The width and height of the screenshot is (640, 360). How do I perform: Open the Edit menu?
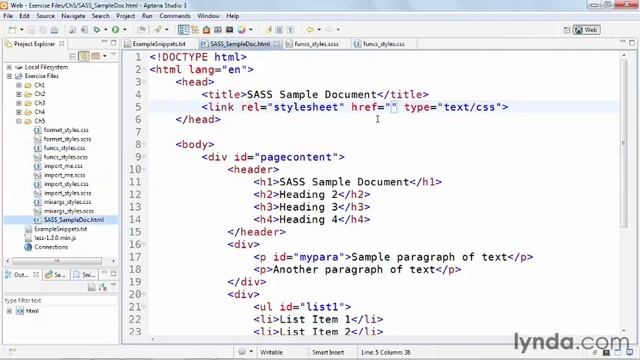[24, 16]
